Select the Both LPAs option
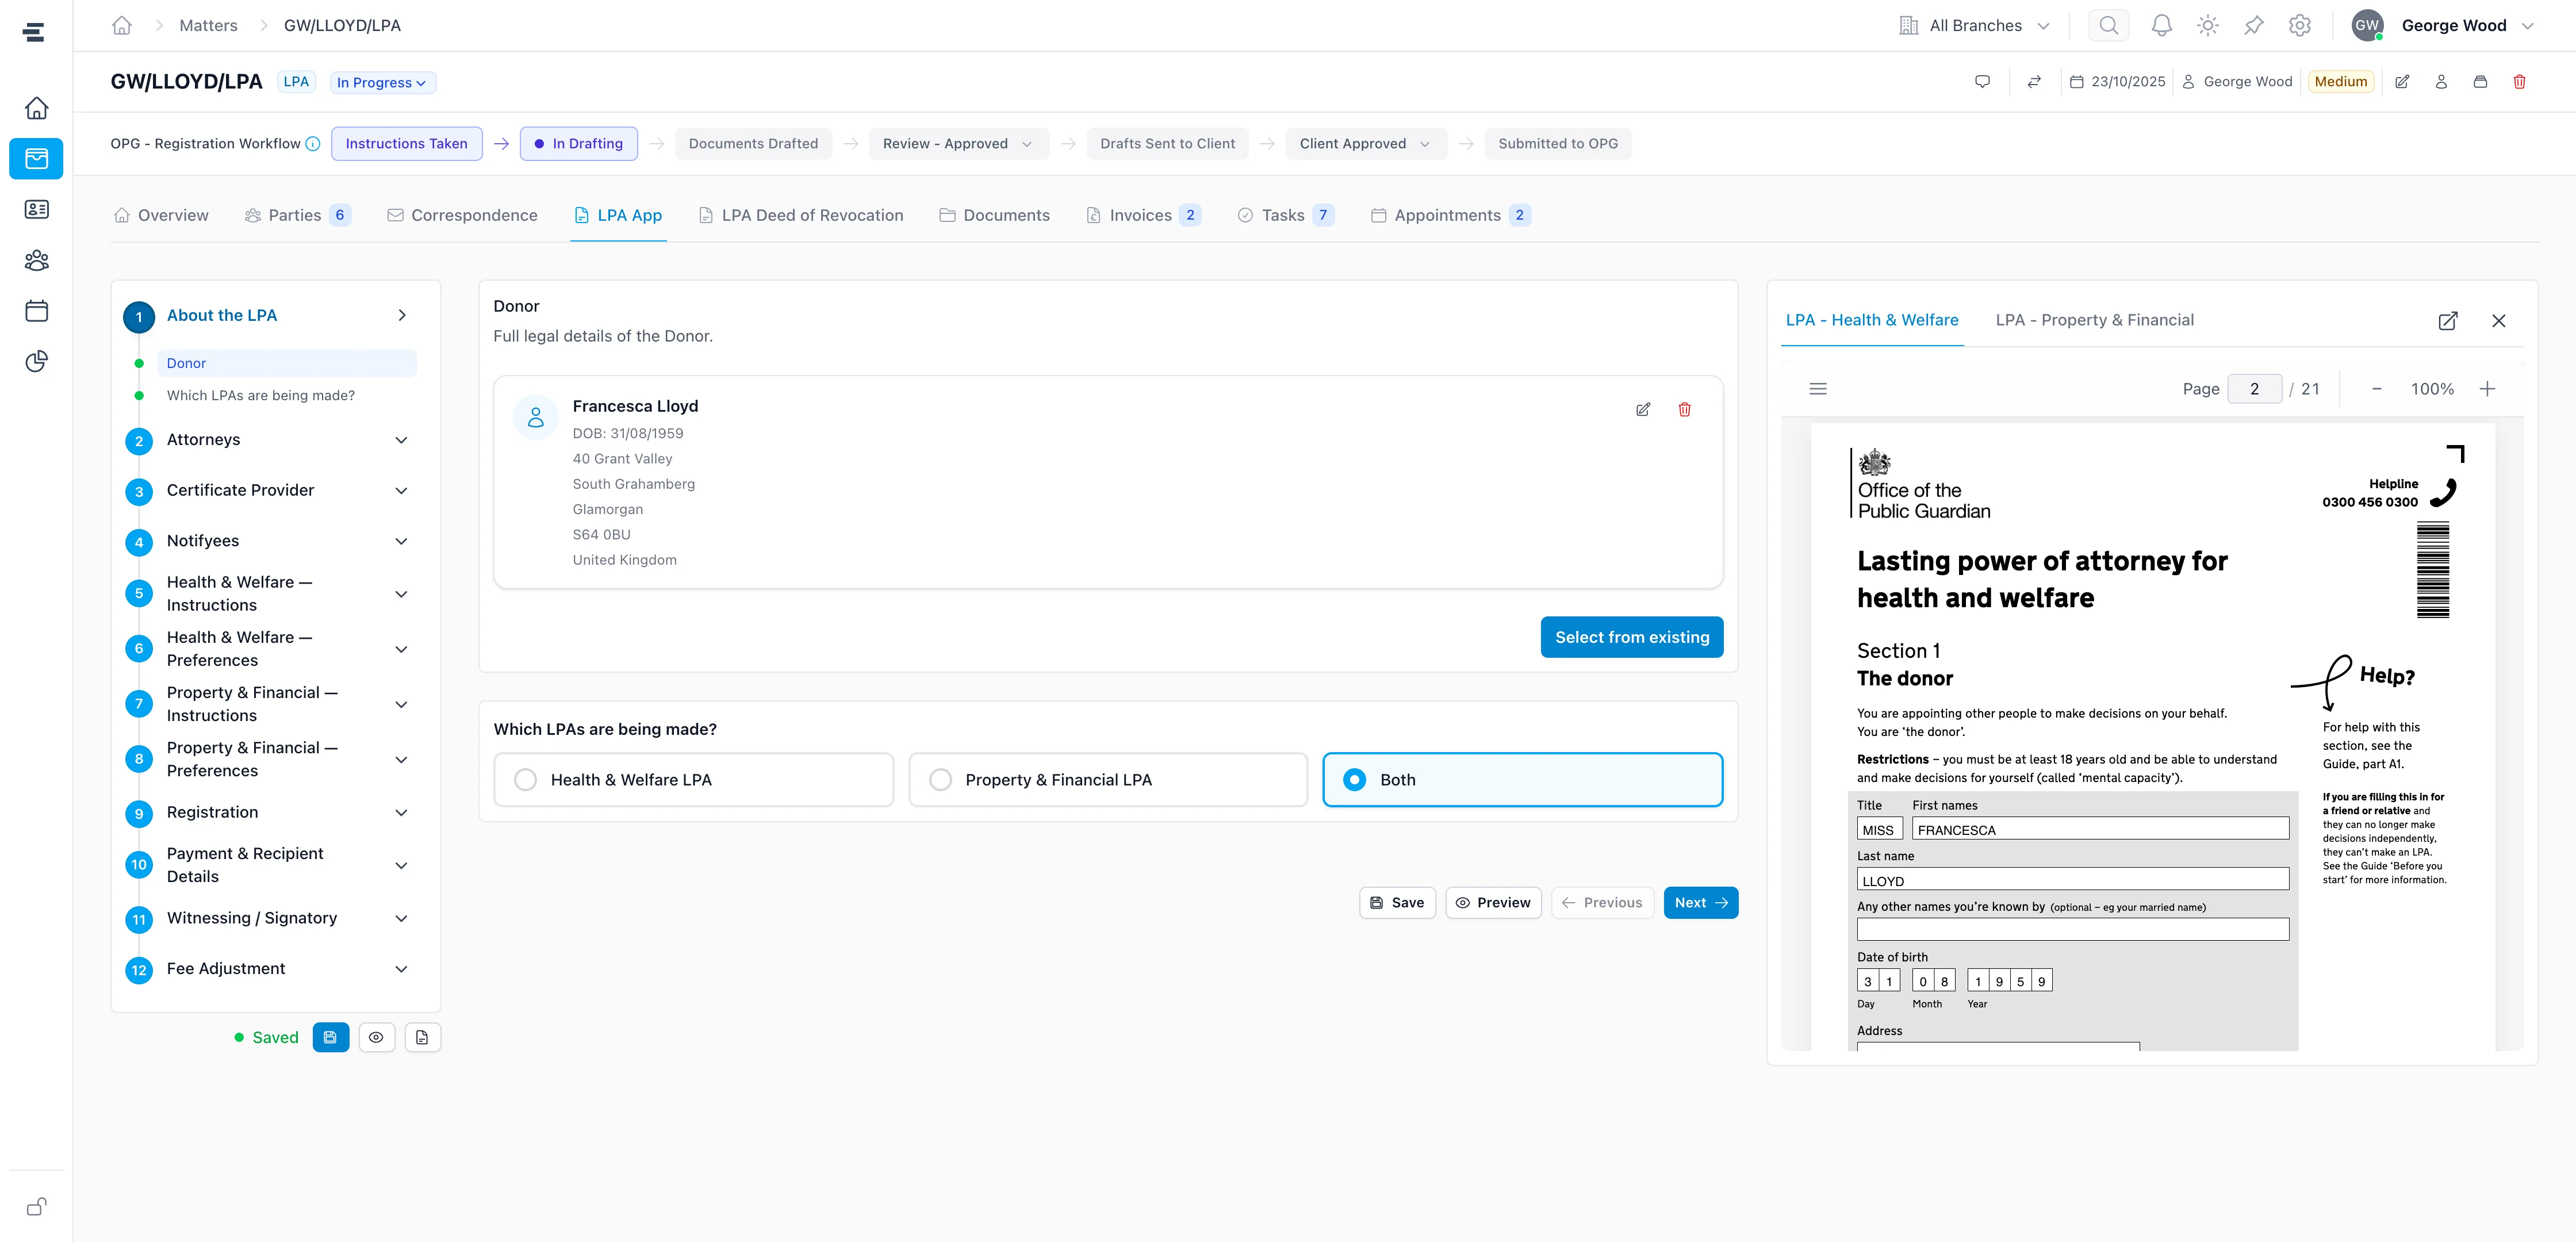 [x=1522, y=780]
